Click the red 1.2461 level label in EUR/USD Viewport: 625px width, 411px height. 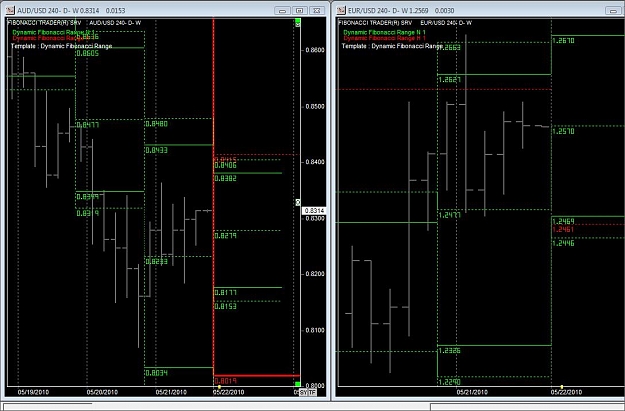(563, 230)
